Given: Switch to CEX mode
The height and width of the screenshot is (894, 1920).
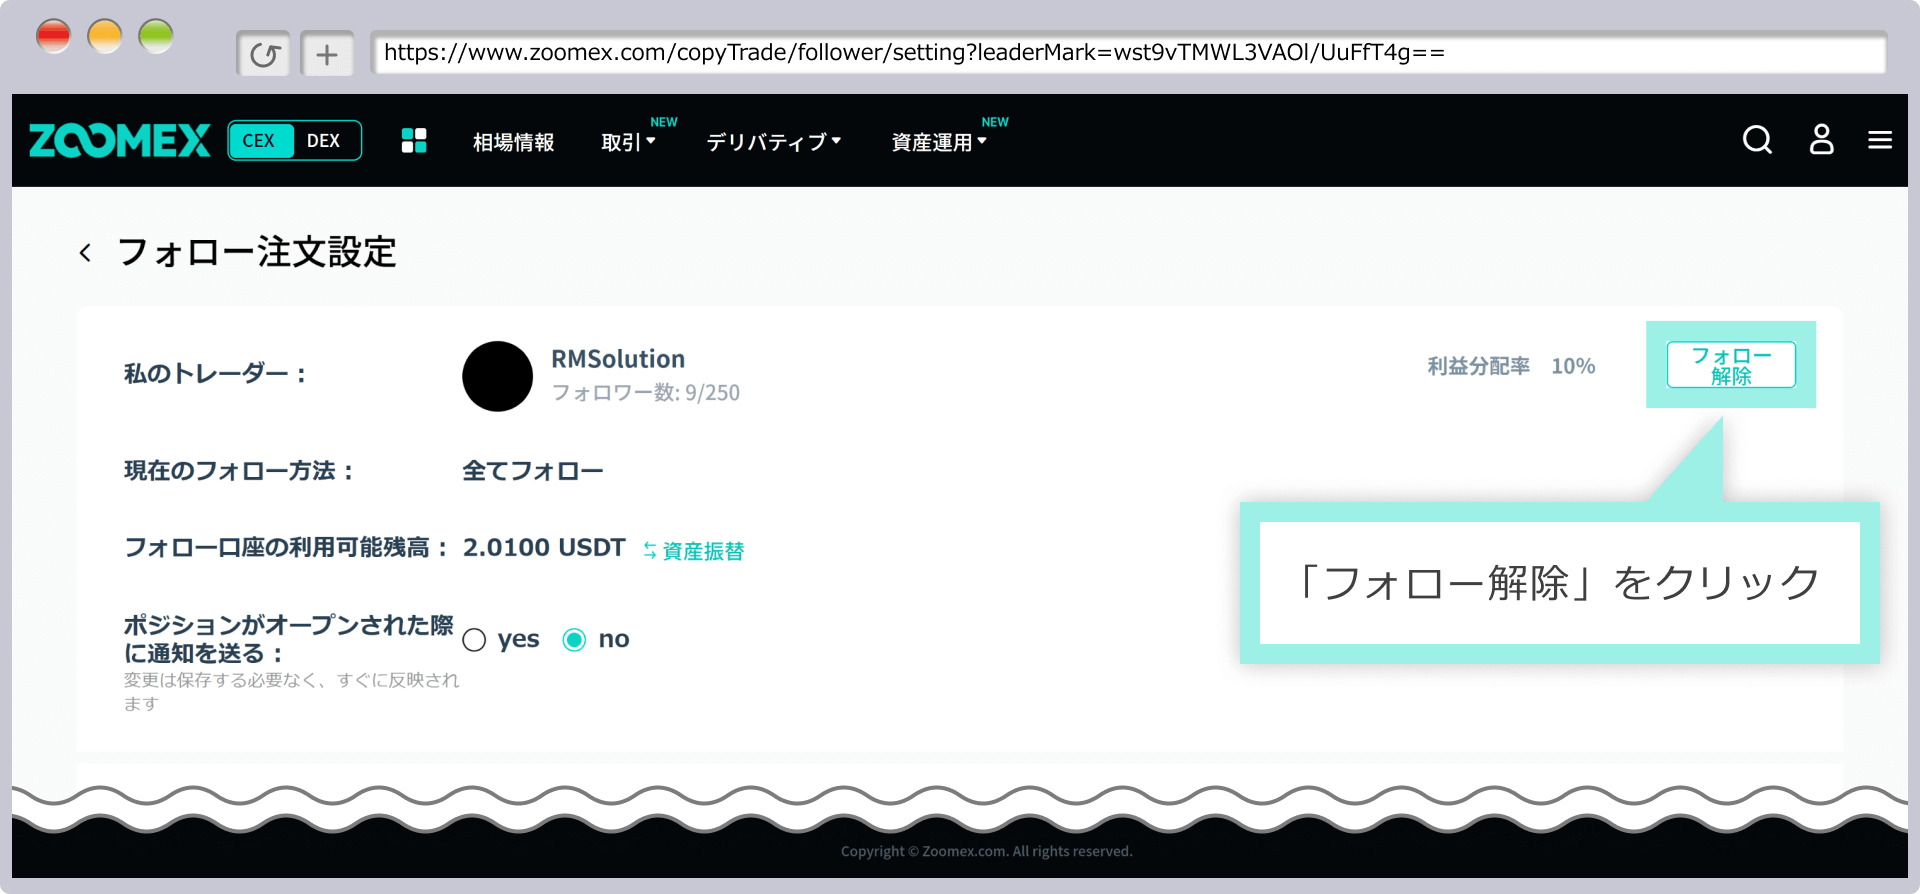Looking at the screenshot, I should (260, 141).
